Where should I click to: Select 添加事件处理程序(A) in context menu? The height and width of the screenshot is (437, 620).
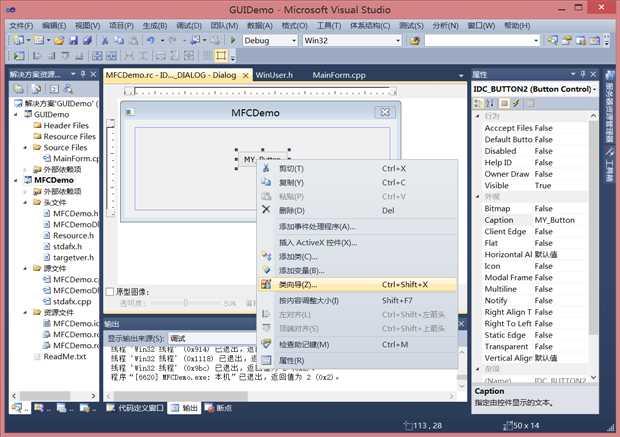357,227
